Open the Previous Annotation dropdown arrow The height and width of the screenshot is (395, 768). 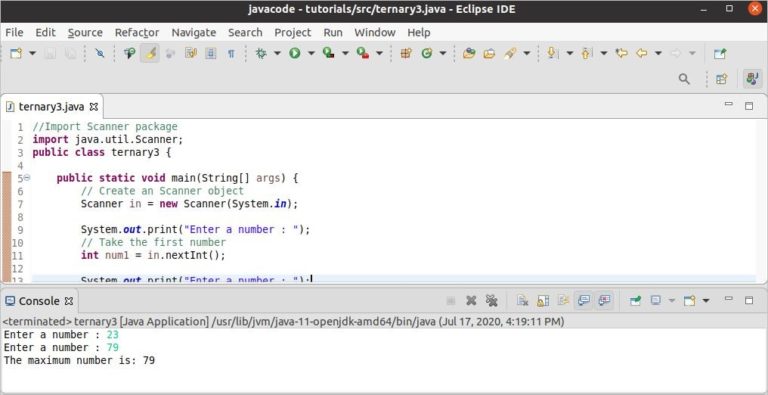604,53
